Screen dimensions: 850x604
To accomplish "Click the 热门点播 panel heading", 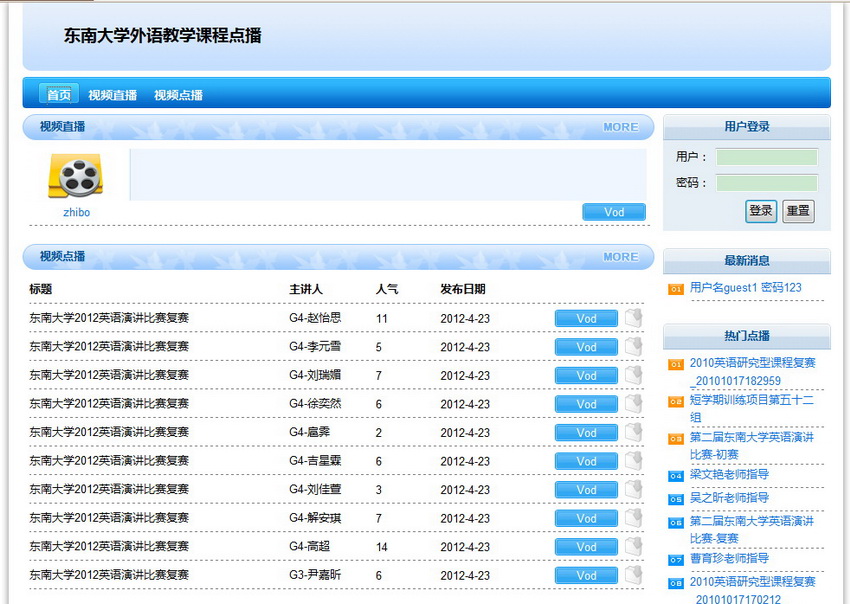I will pyautogui.click(x=747, y=336).
